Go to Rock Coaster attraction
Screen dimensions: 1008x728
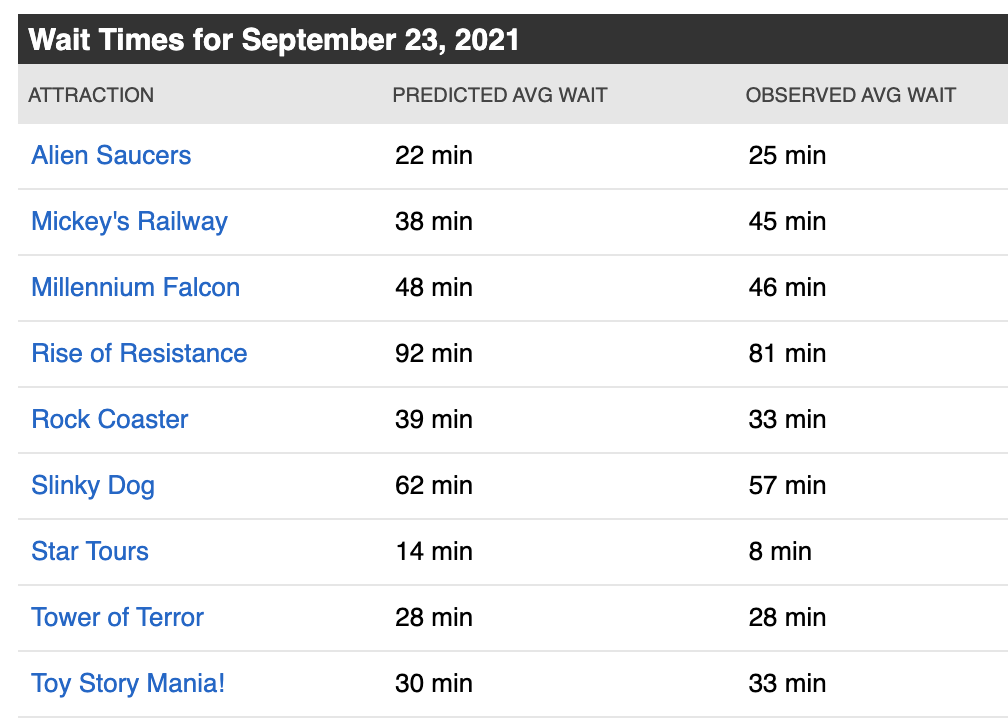[110, 419]
